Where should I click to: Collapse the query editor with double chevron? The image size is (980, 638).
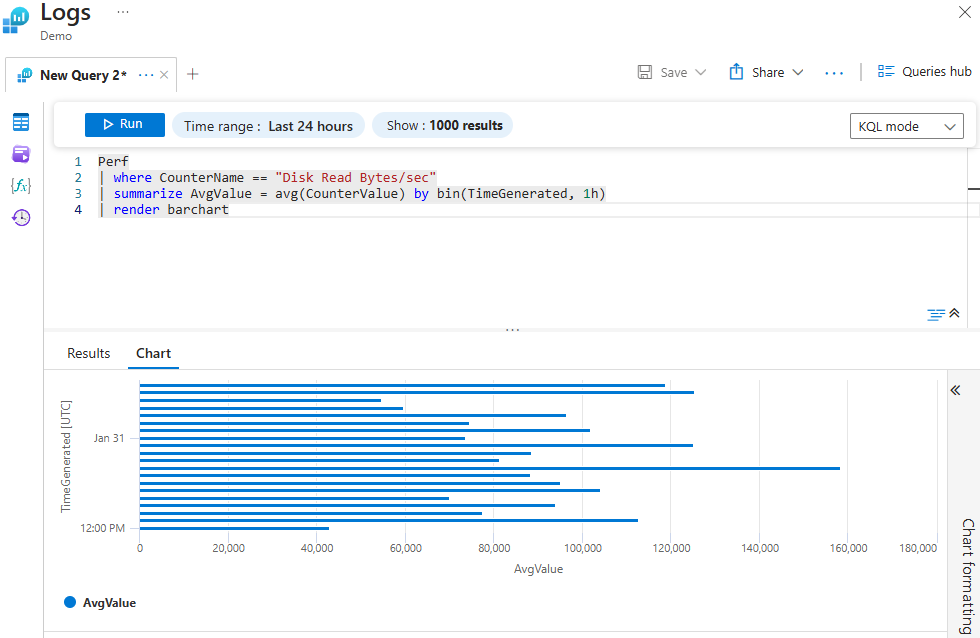pyautogui.click(x=954, y=313)
